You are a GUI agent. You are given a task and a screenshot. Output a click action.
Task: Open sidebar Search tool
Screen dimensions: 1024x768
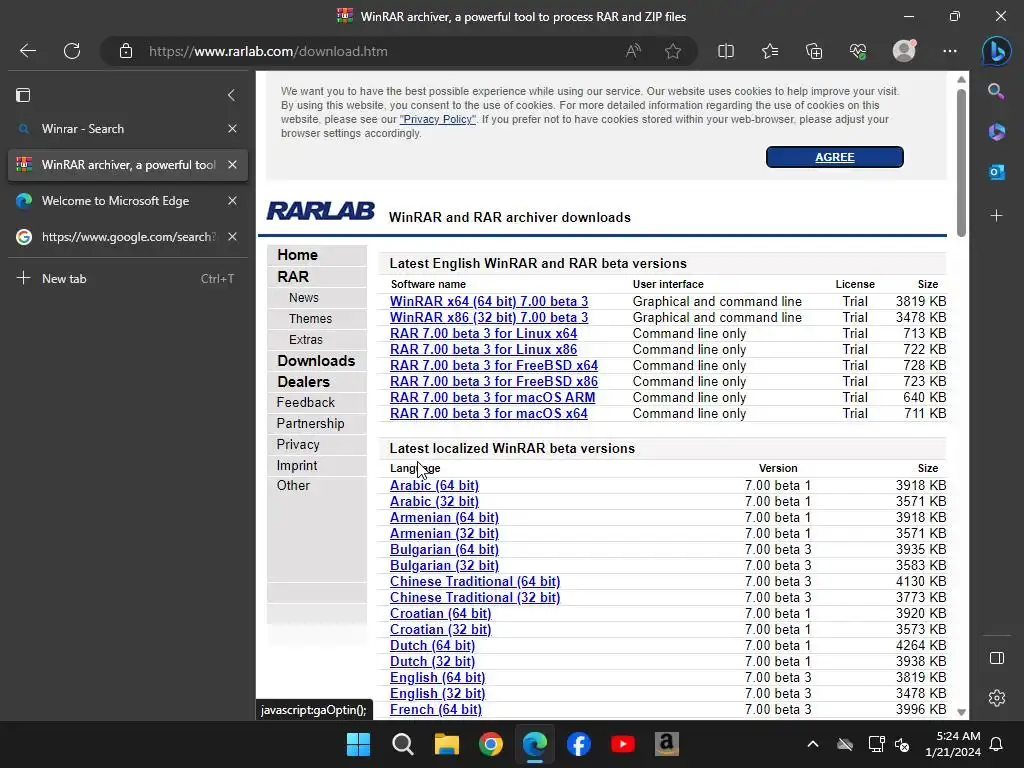pyautogui.click(x=996, y=91)
